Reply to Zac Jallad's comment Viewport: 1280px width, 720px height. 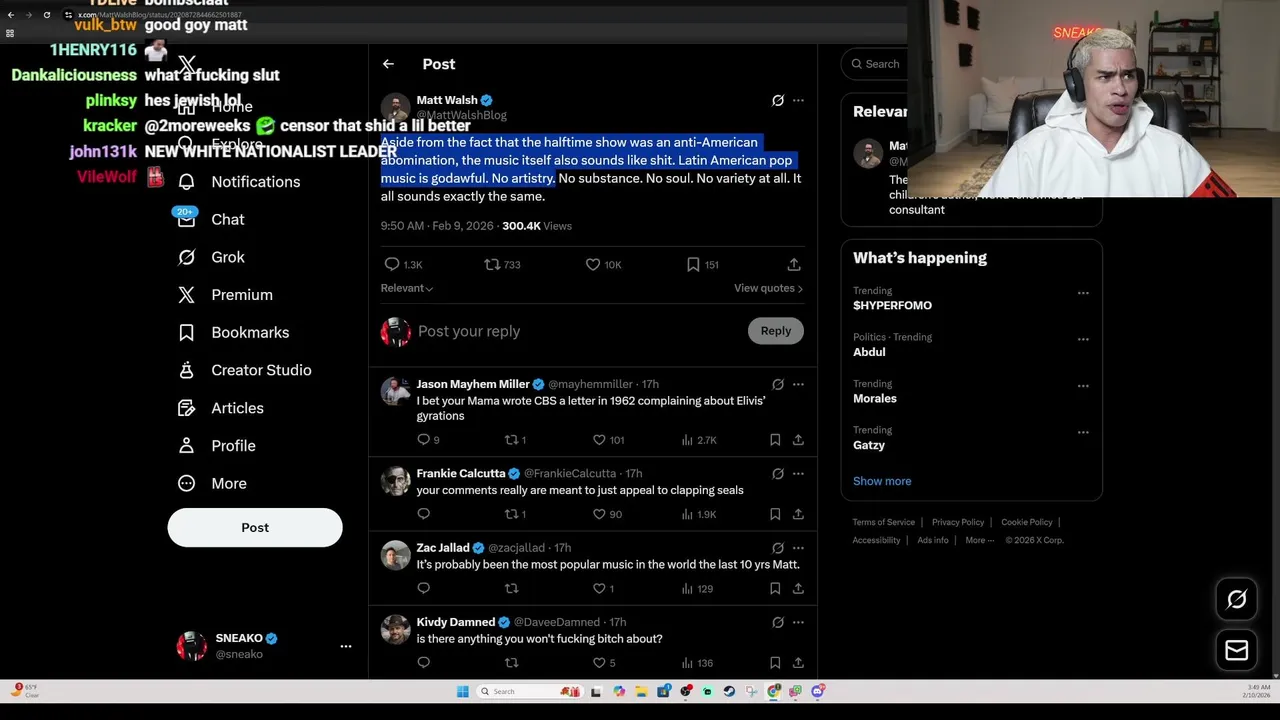coord(423,588)
